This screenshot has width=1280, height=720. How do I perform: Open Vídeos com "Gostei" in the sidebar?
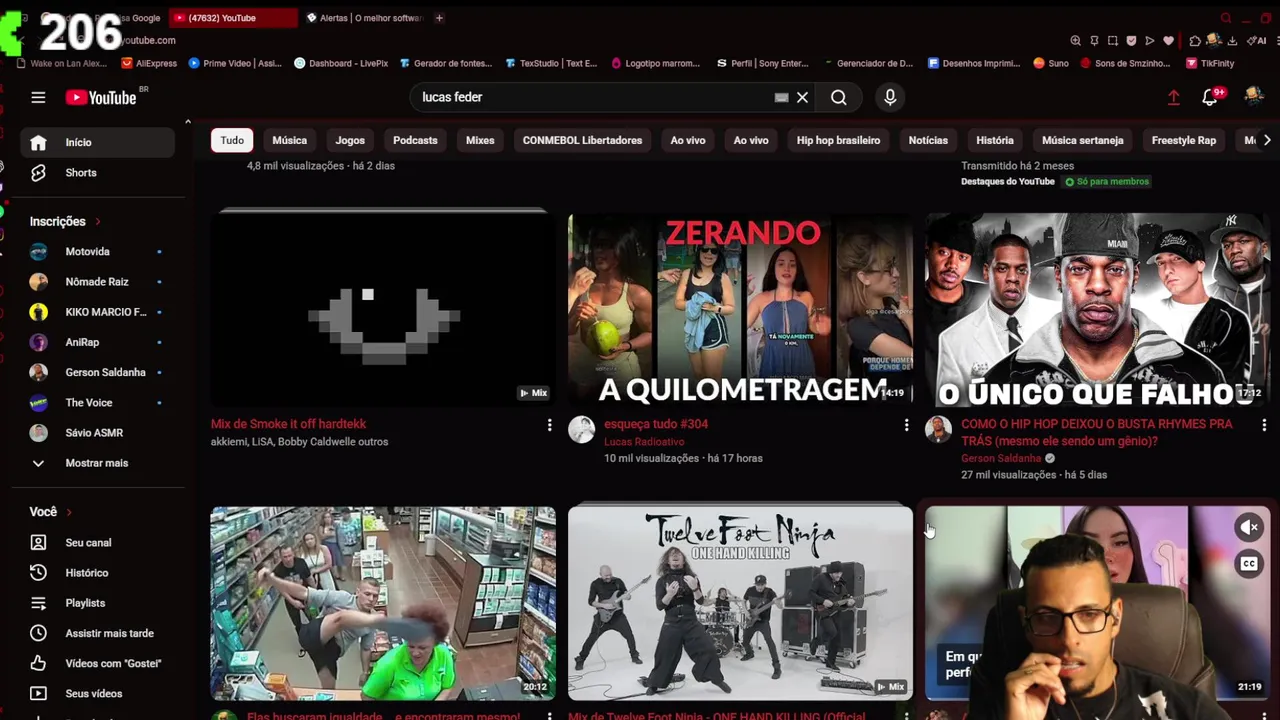pos(99,663)
